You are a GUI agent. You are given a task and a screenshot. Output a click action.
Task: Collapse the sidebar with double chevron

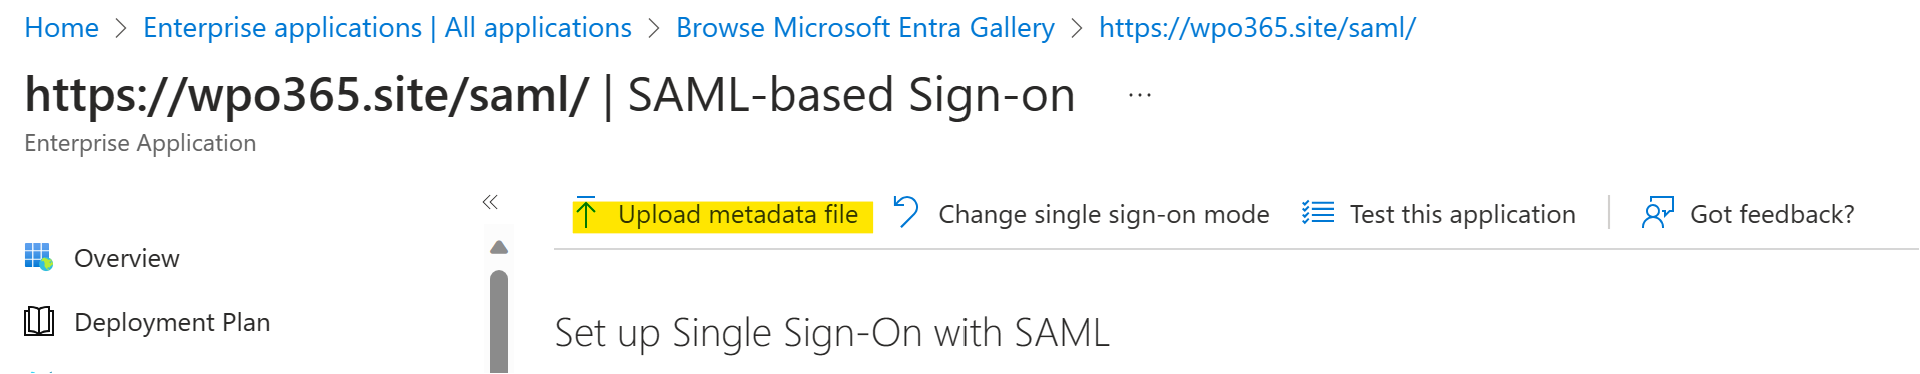[x=490, y=202]
